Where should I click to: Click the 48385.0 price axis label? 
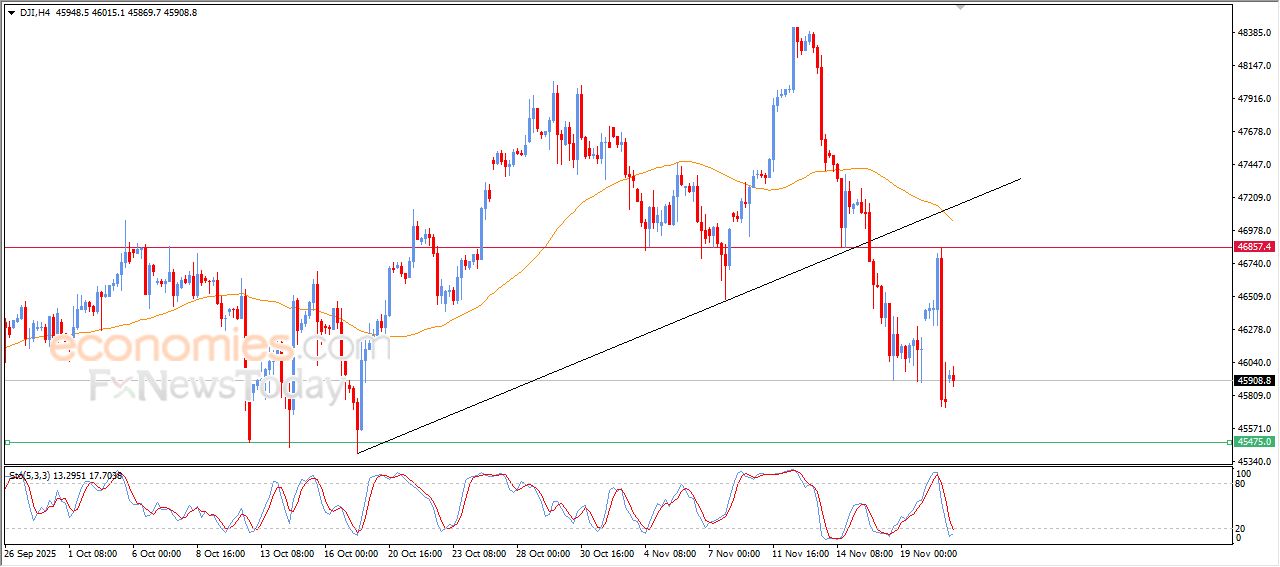pyautogui.click(x=1253, y=33)
